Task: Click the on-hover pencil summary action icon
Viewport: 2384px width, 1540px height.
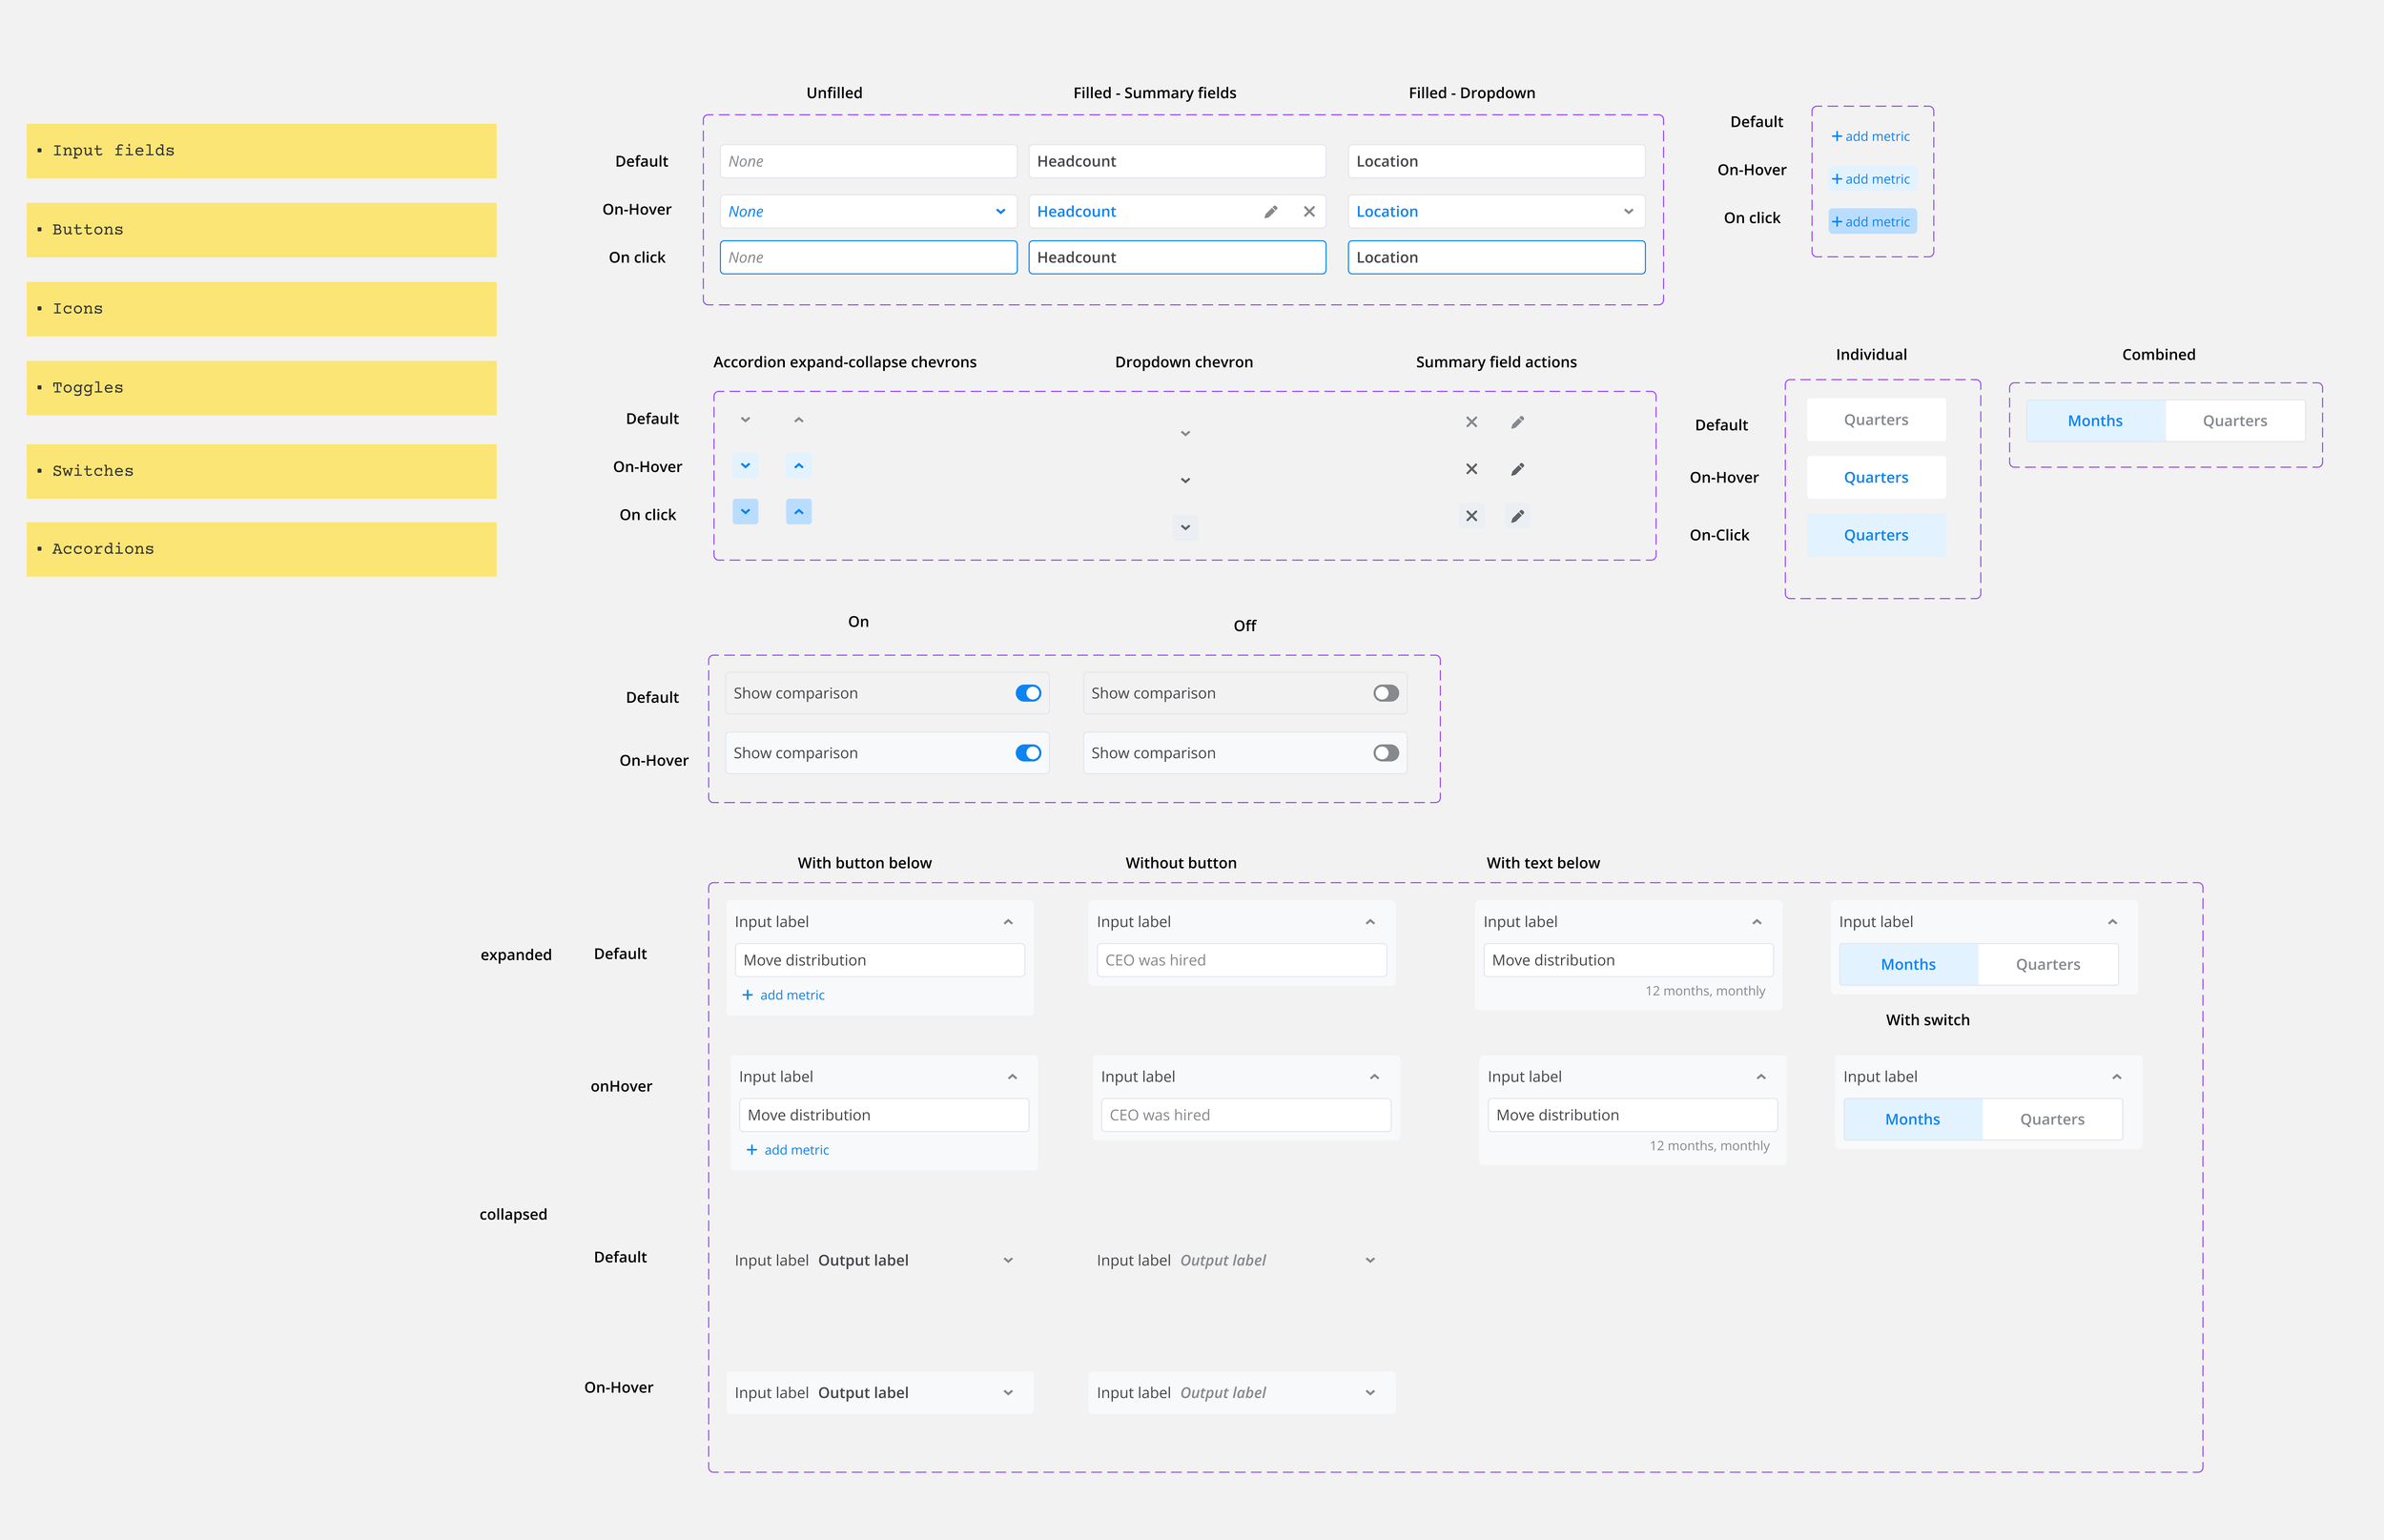Action: 1517,469
